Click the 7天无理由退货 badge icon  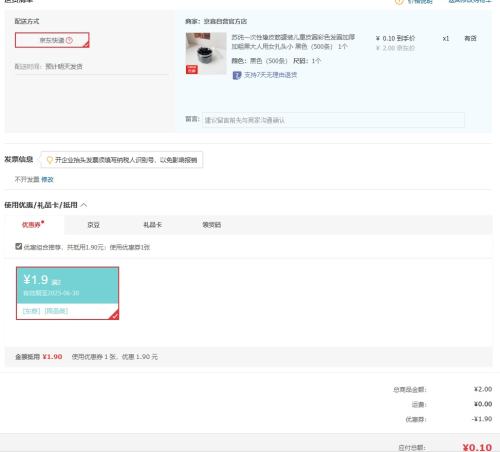point(237,75)
